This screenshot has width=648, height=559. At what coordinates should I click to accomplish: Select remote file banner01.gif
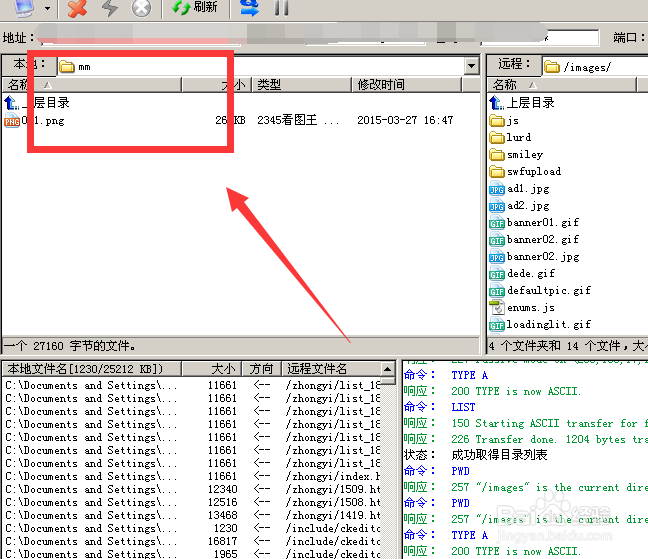534,223
